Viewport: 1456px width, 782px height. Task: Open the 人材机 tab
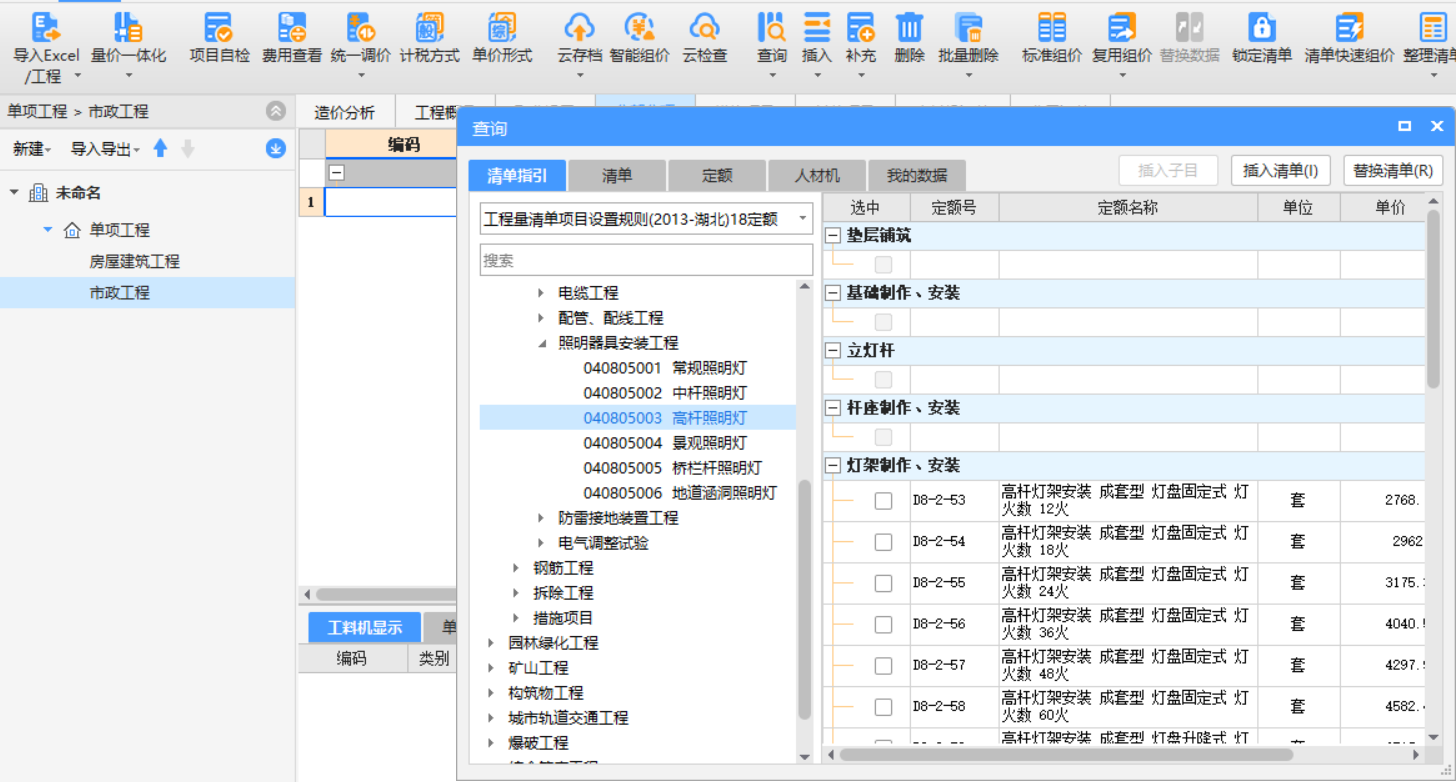(817, 175)
